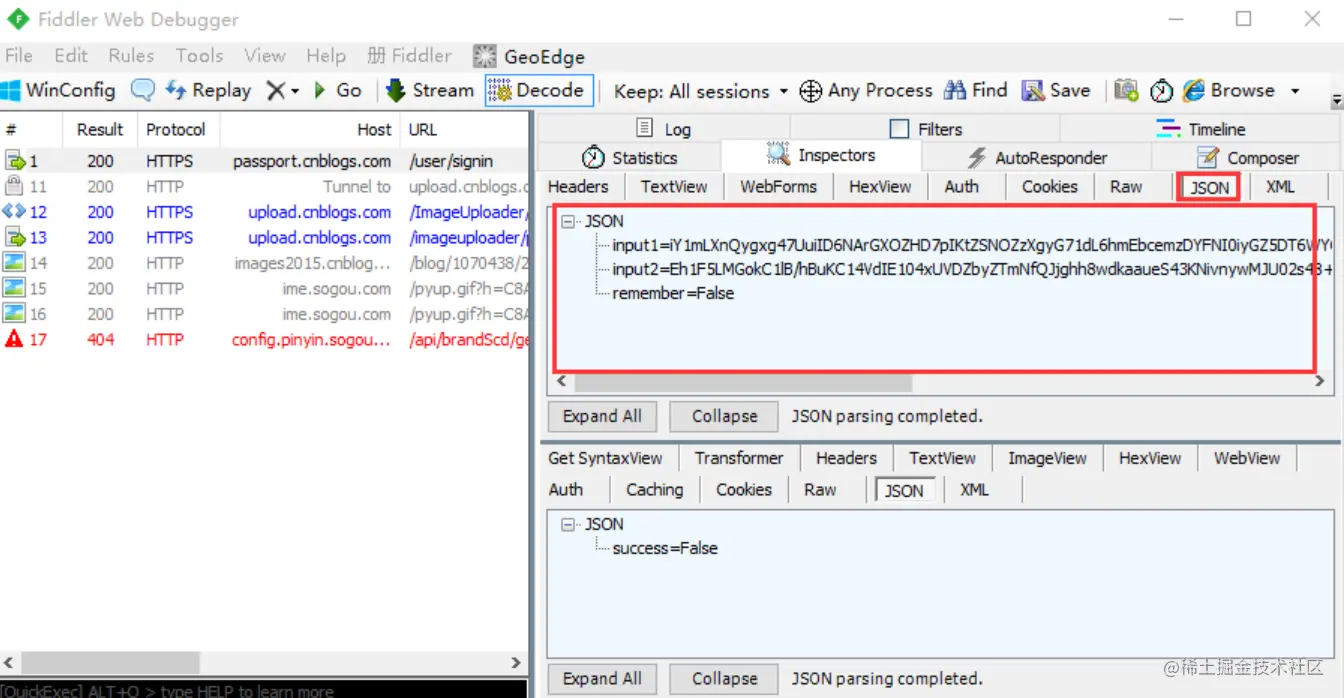Sort sessions by Protocol column header
The height and width of the screenshot is (698, 1344).
click(x=176, y=129)
